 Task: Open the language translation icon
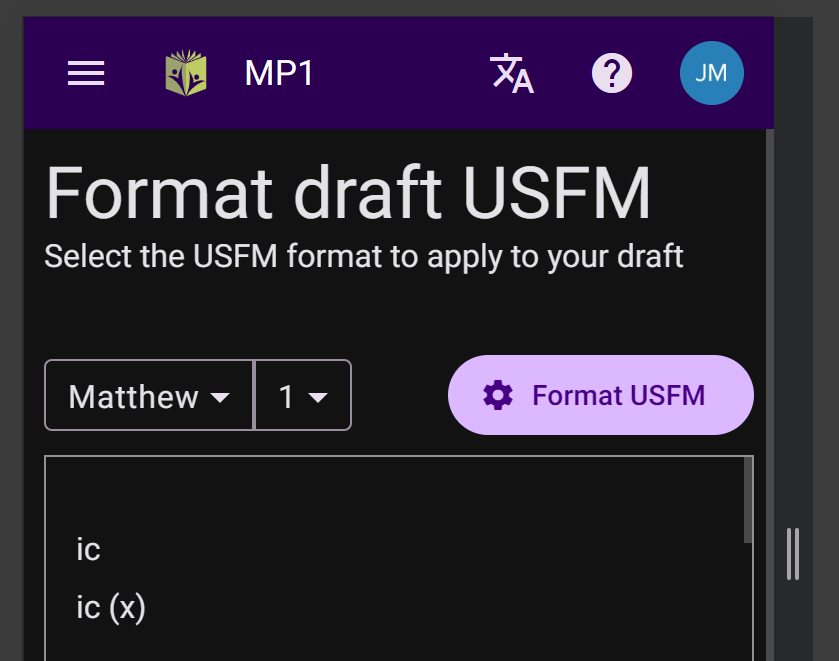[x=512, y=73]
